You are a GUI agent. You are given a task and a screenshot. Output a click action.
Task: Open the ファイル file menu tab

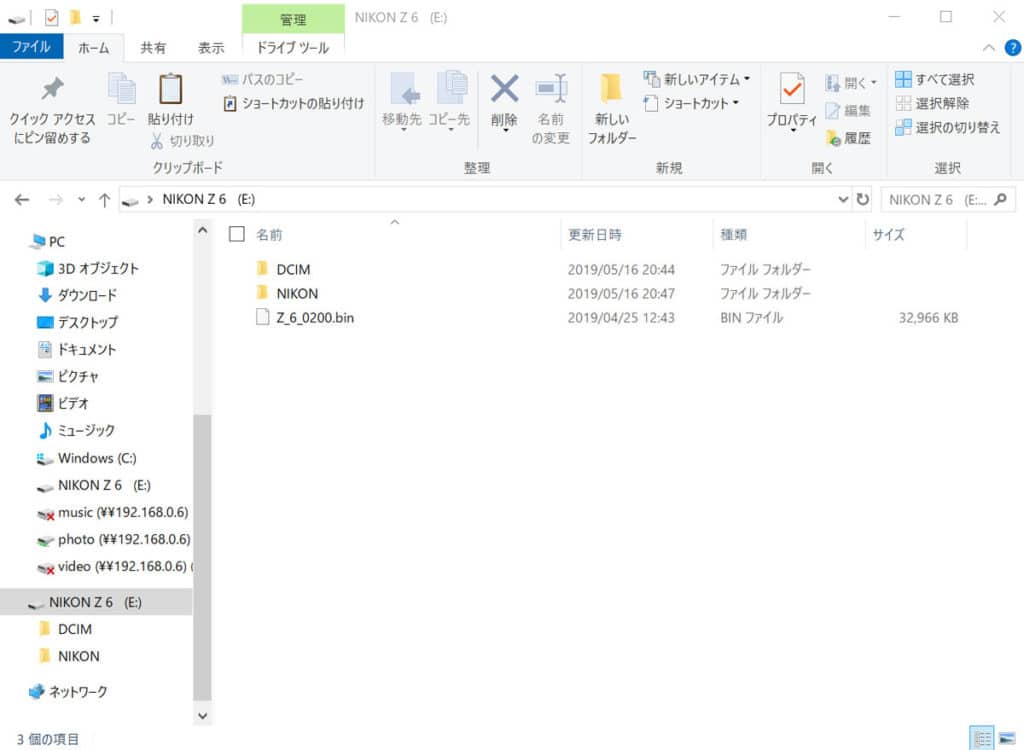(x=31, y=47)
